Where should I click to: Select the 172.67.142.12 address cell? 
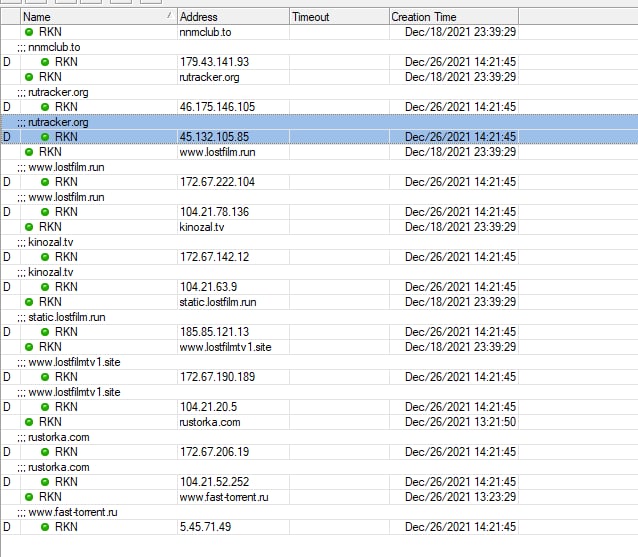(233, 257)
